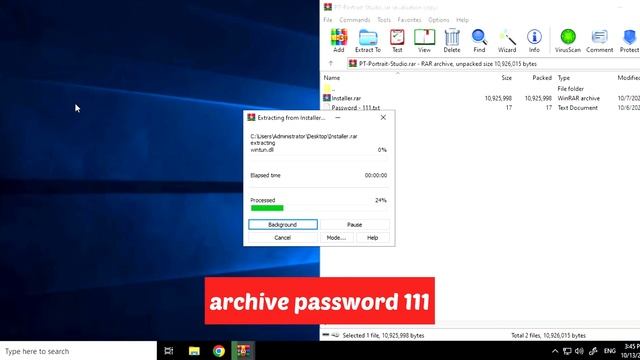Click the Test archive toolbar icon

point(397,40)
